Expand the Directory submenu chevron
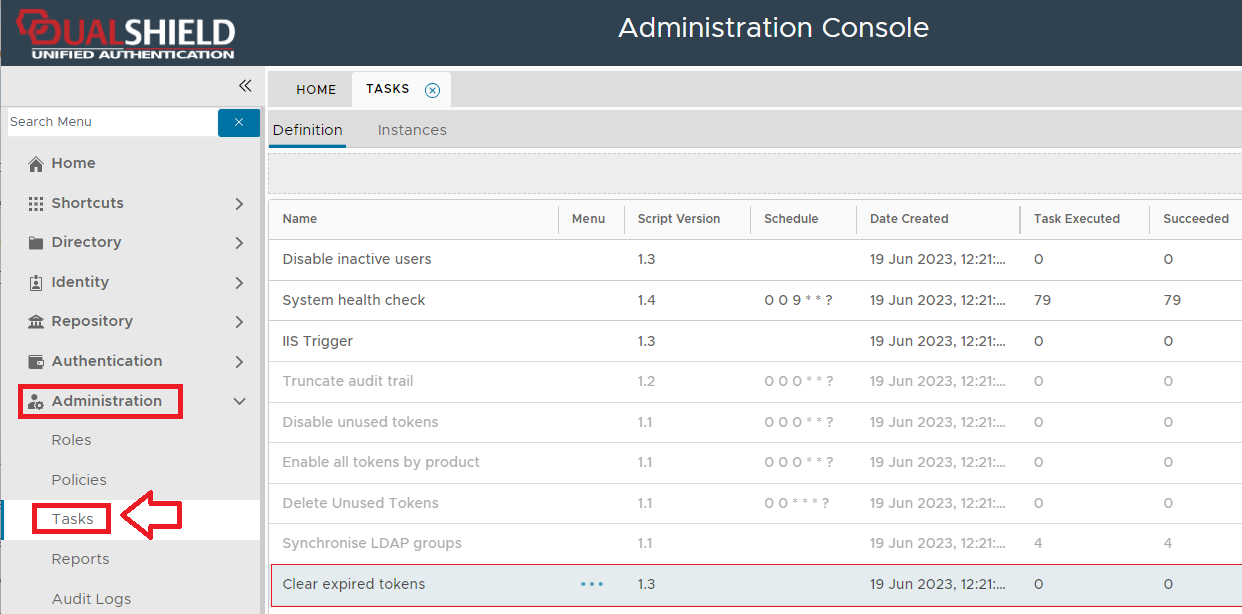The width and height of the screenshot is (1242, 614). coord(239,243)
